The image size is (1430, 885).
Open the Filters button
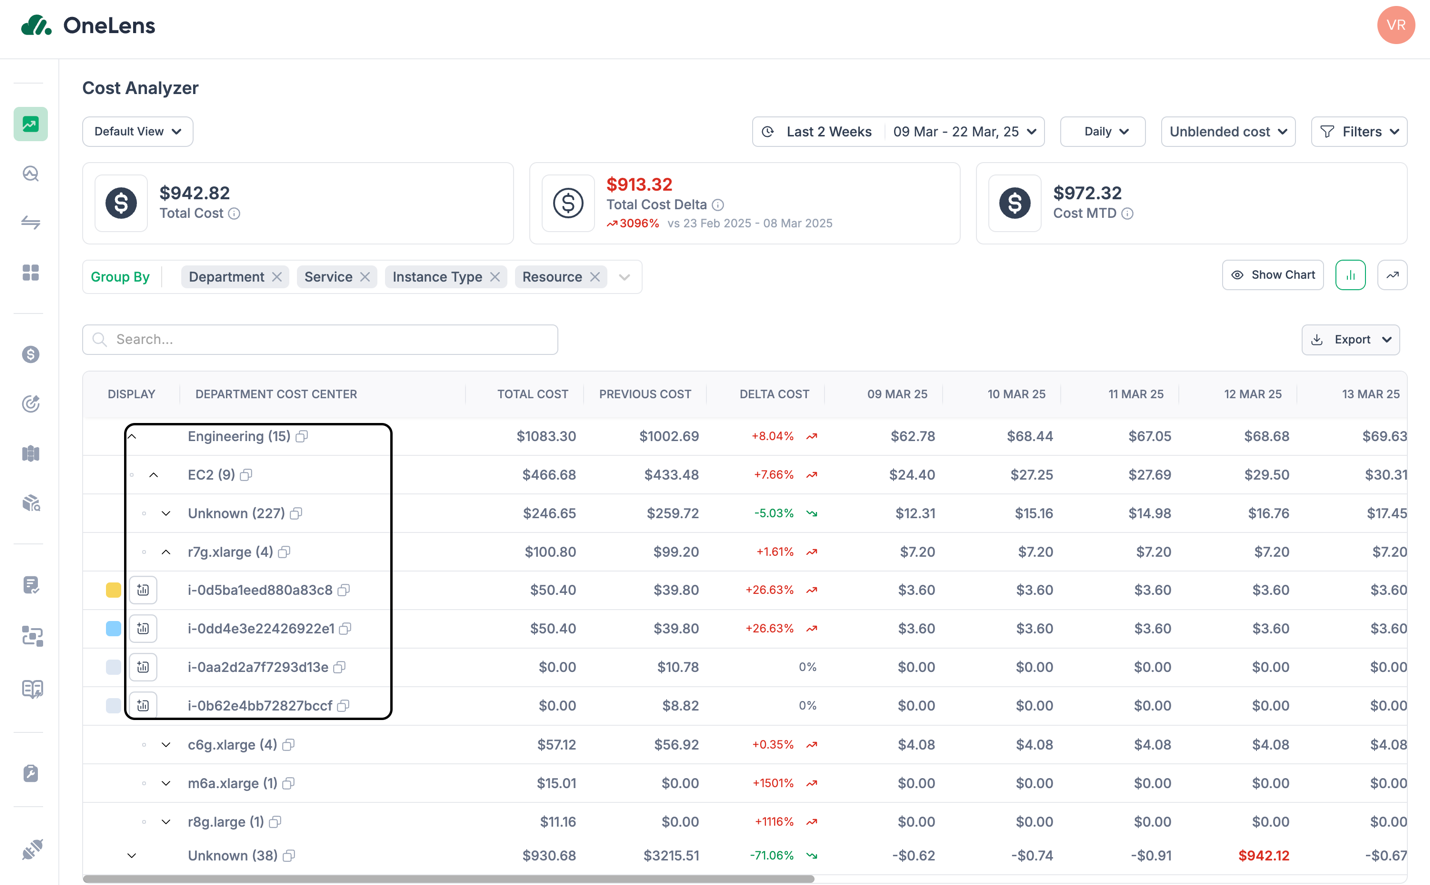coord(1359,132)
